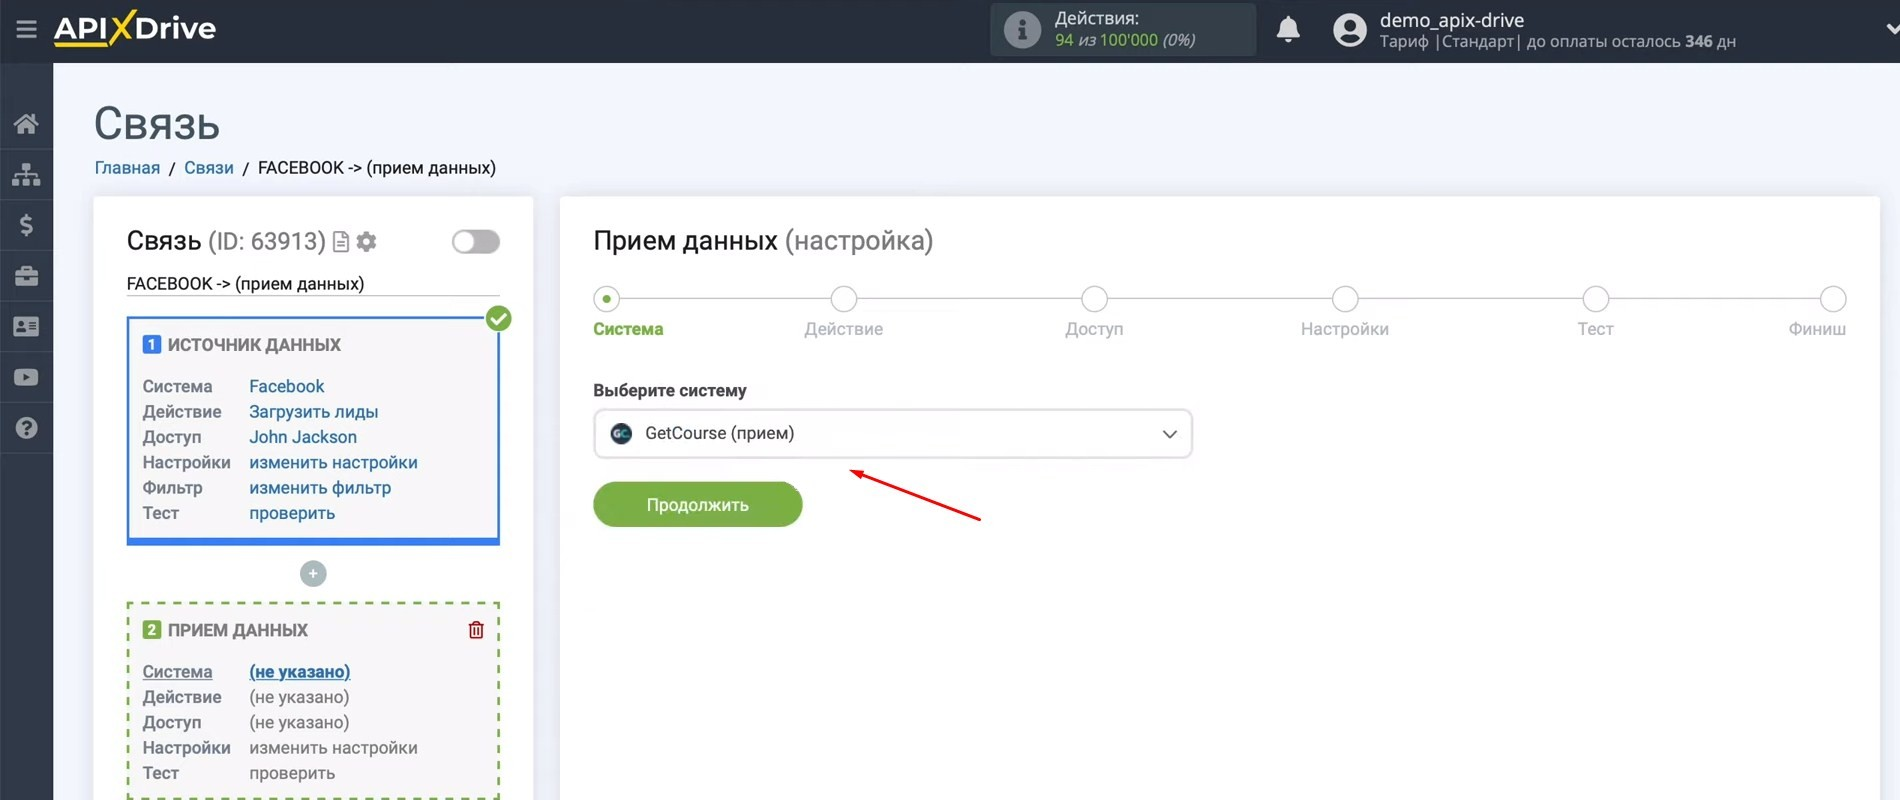Click the Тест step label
The width and height of the screenshot is (1900, 800).
[1596, 329]
